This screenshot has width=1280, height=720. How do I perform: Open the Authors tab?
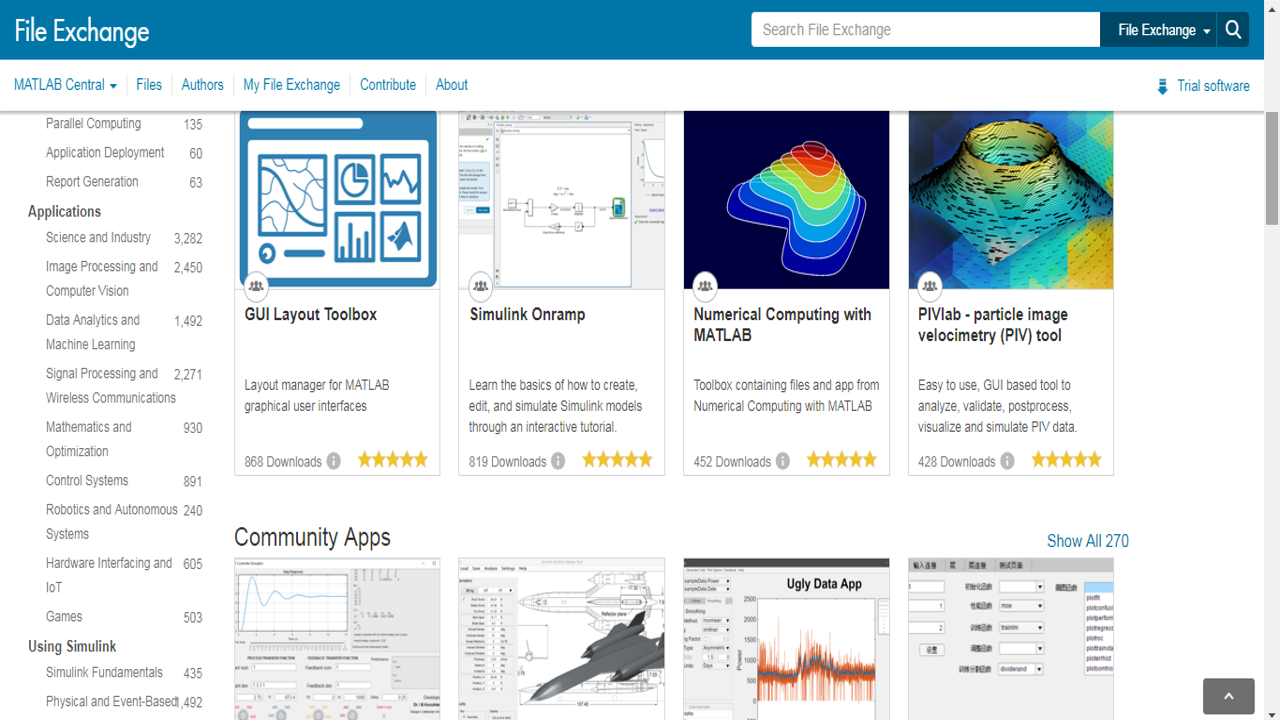click(x=202, y=85)
